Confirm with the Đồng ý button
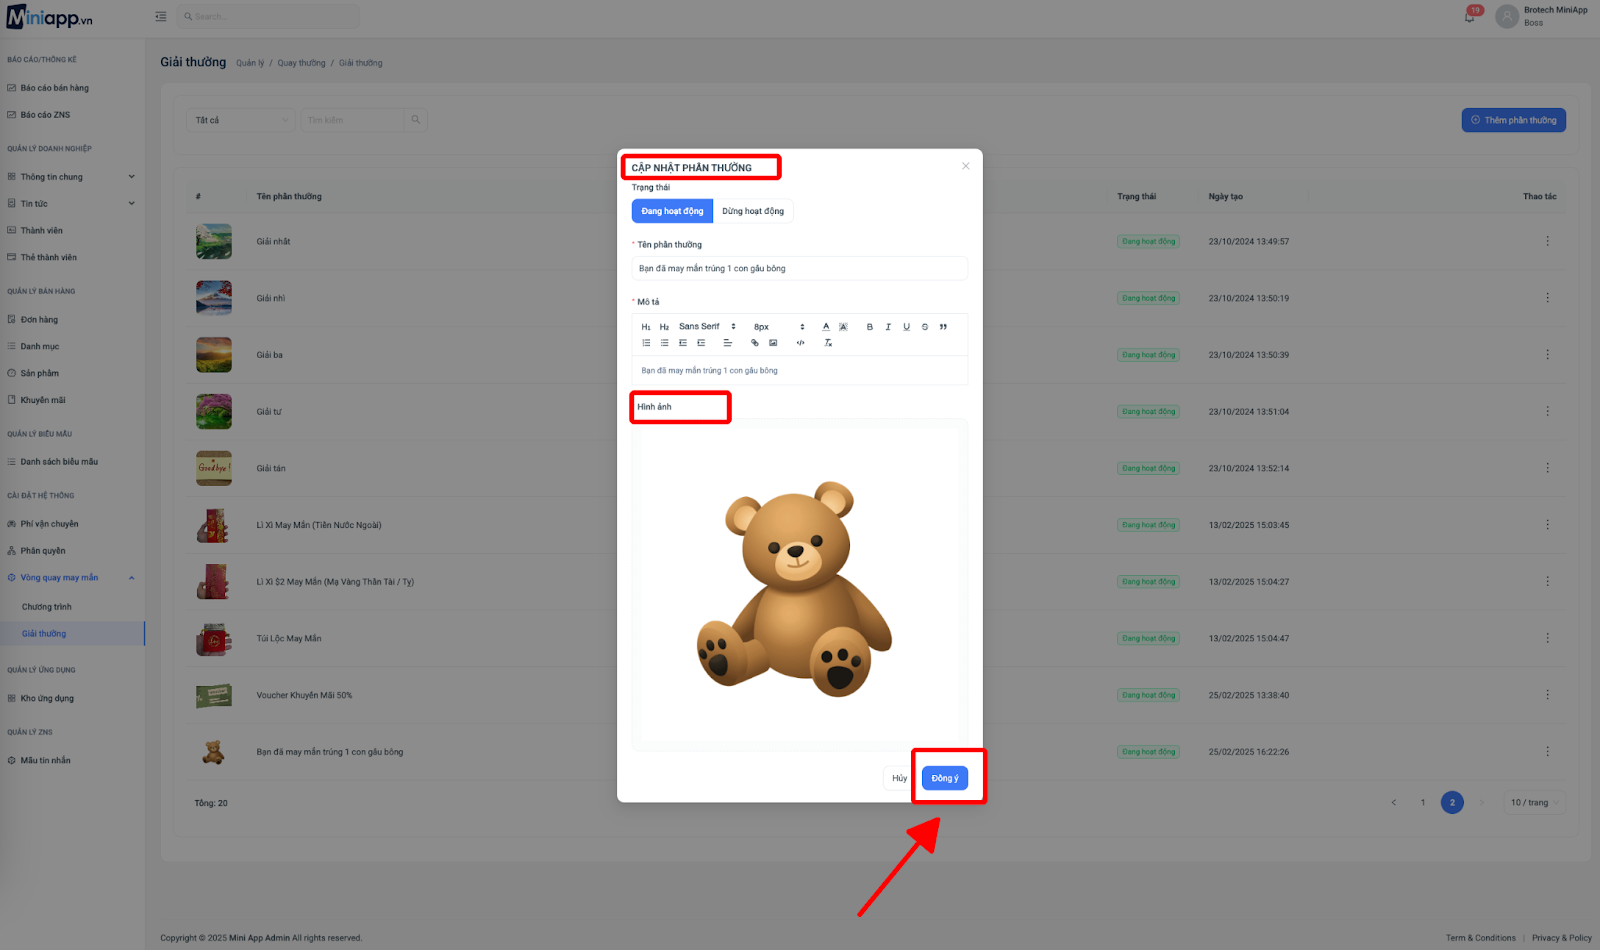 945,778
